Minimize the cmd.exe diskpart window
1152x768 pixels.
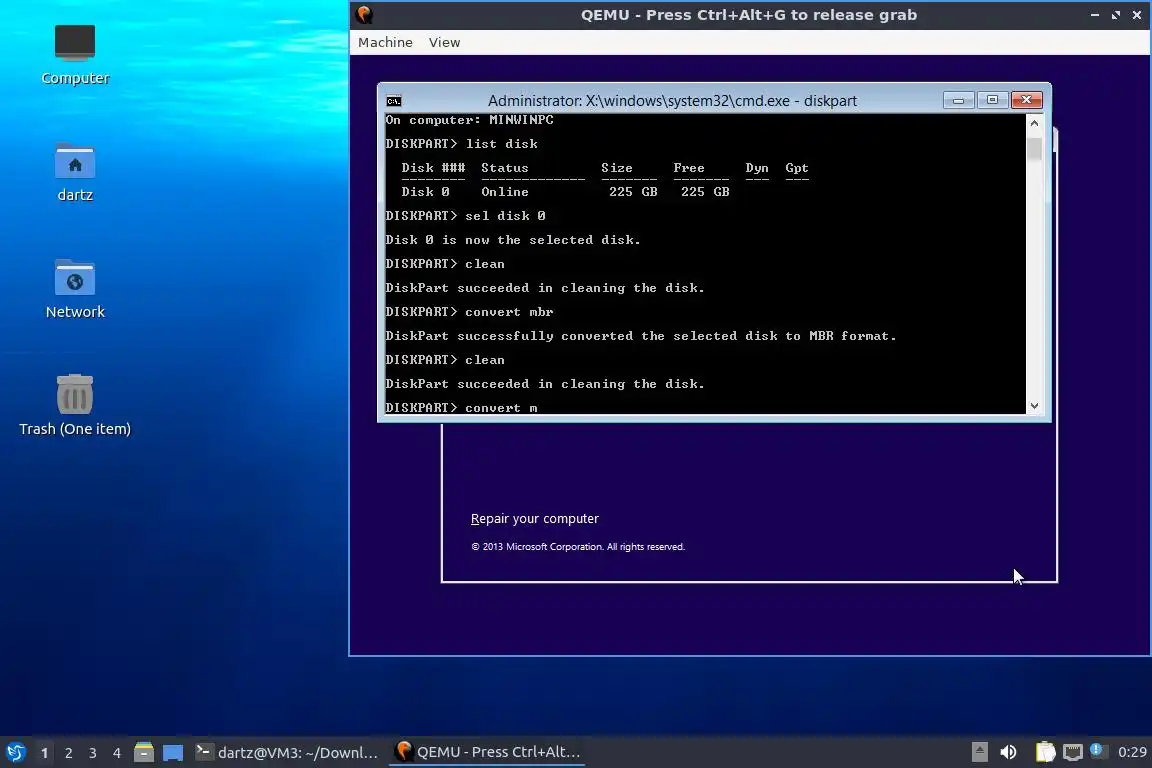tap(958, 100)
